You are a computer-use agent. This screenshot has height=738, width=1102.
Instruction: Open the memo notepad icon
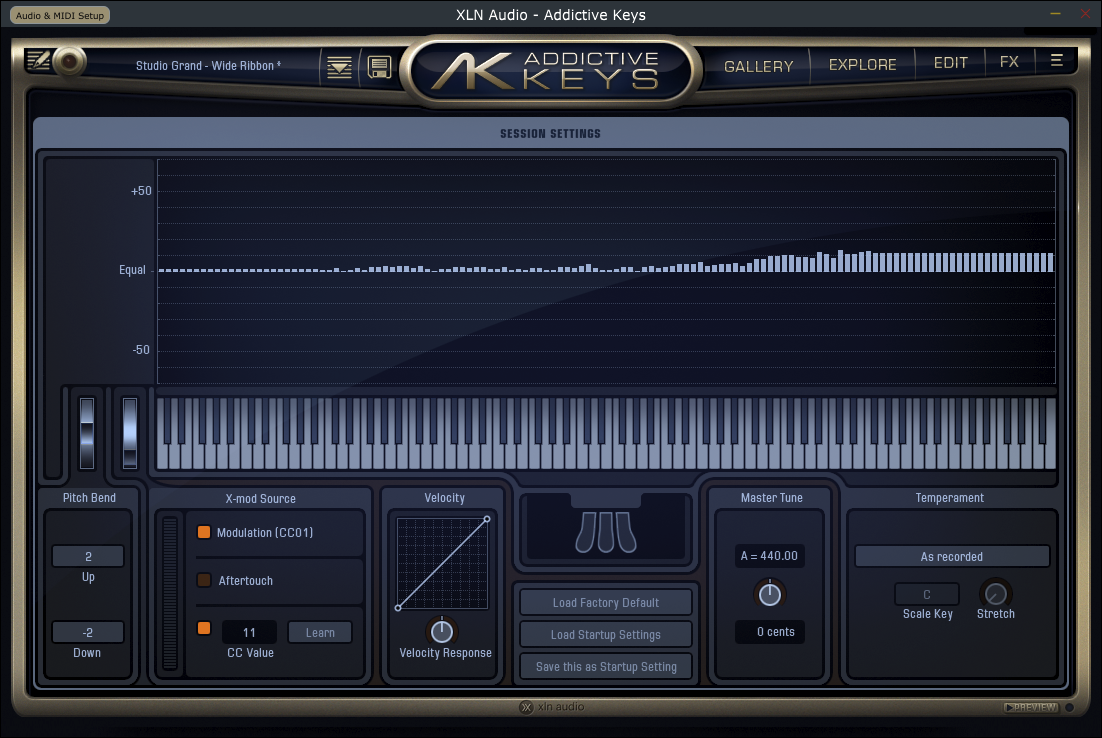point(38,60)
